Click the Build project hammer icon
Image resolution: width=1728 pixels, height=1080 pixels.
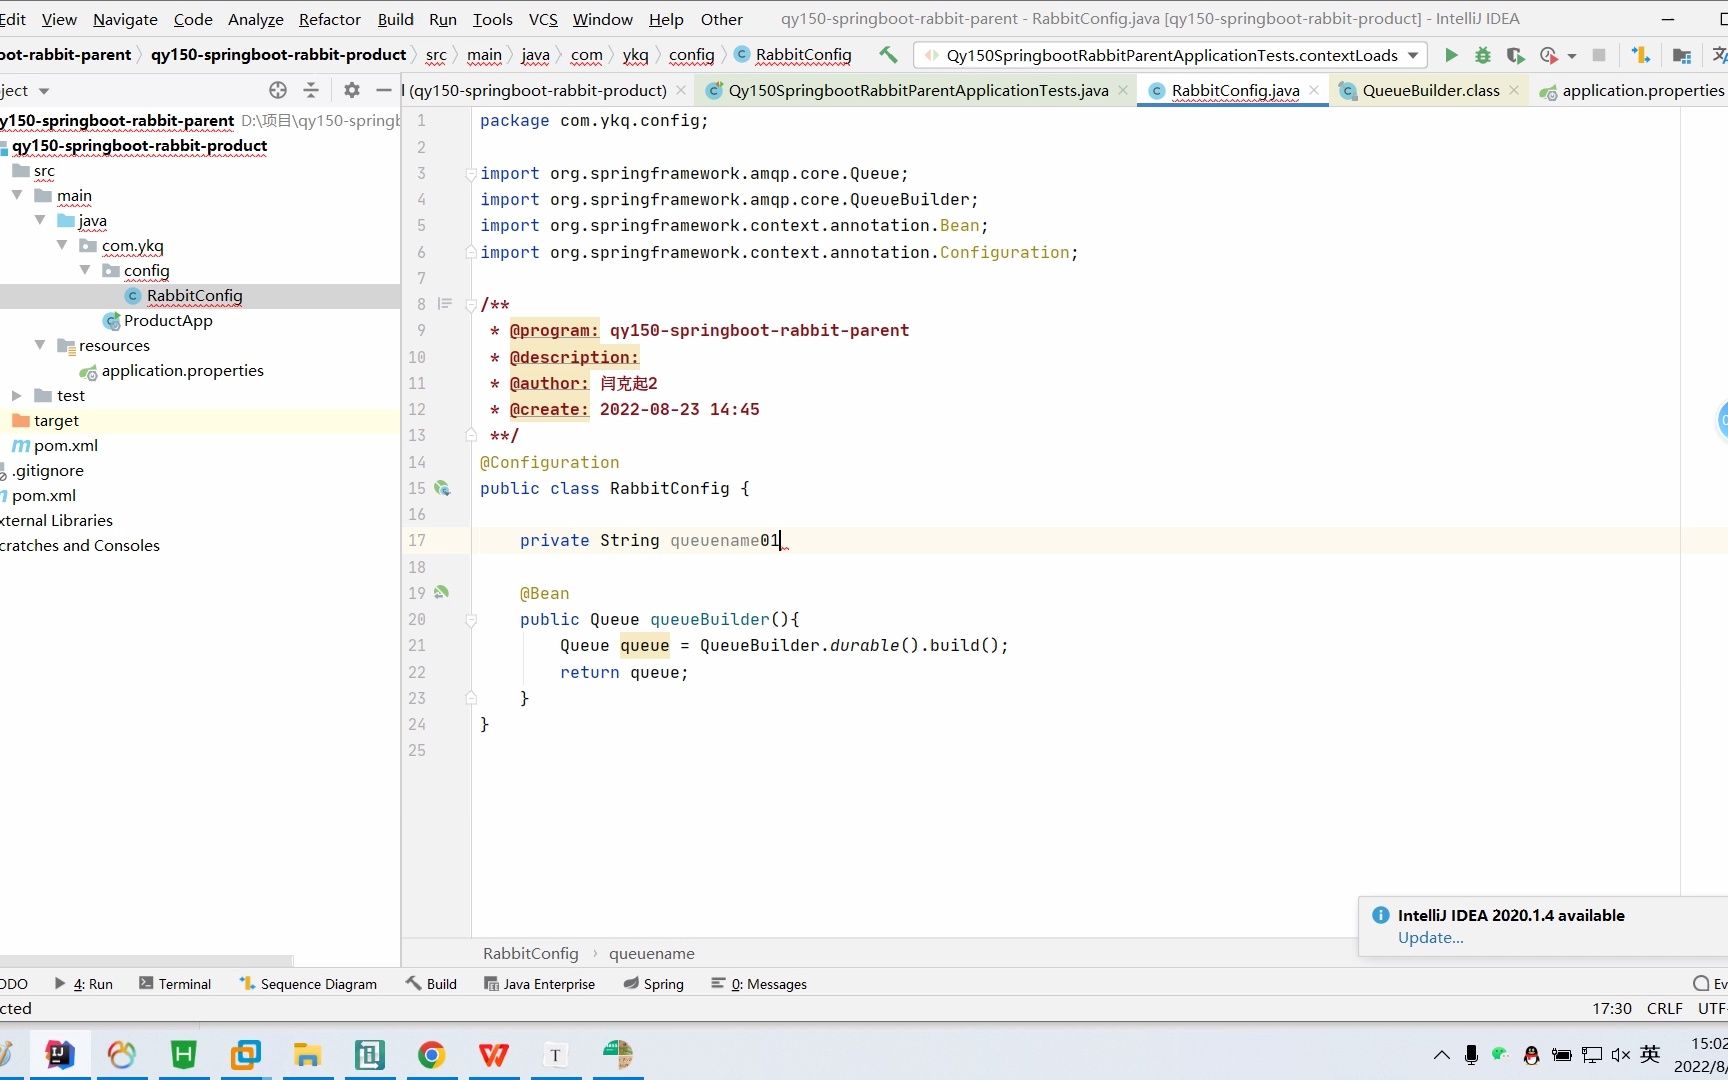tap(888, 55)
